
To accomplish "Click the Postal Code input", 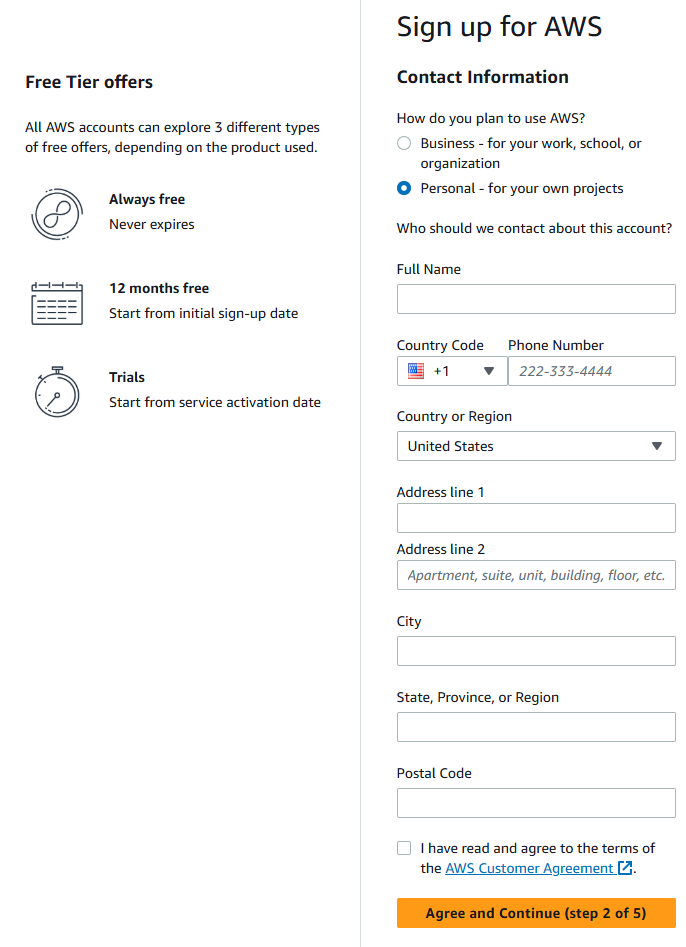I will tap(536, 803).
